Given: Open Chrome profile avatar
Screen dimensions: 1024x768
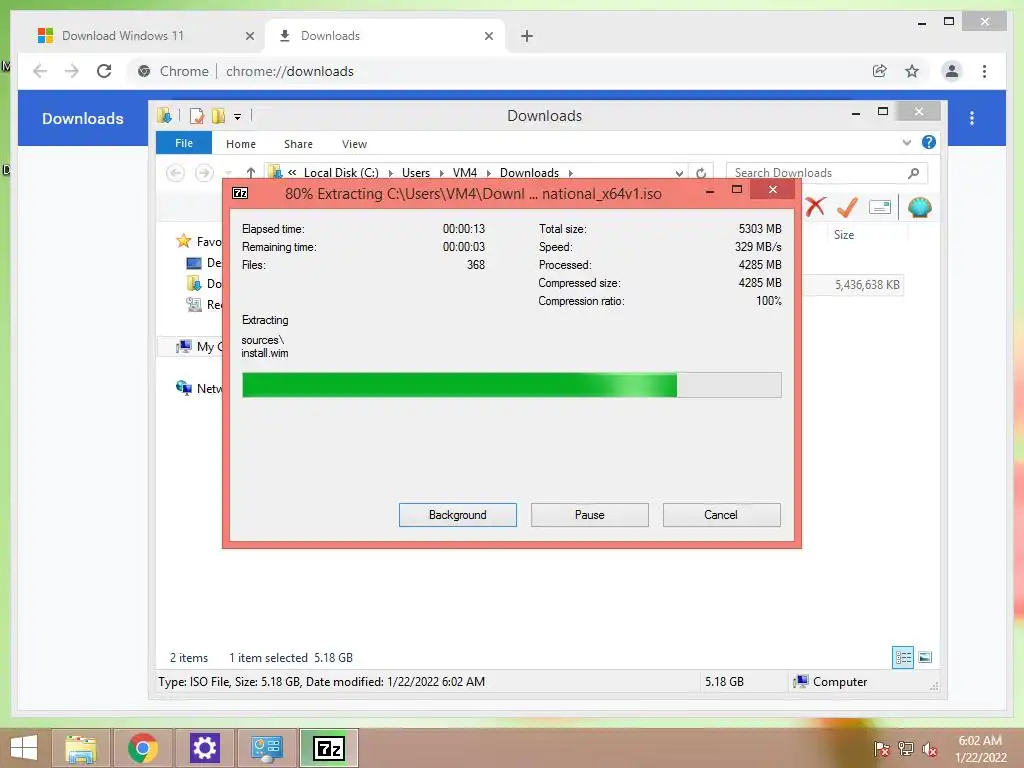Looking at the screenshot, I should (x=952, y=71).
